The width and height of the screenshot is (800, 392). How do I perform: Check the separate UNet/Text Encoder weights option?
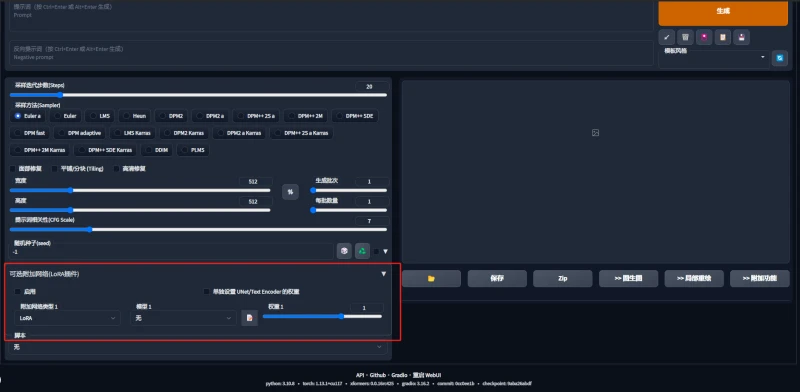[207, 291]
